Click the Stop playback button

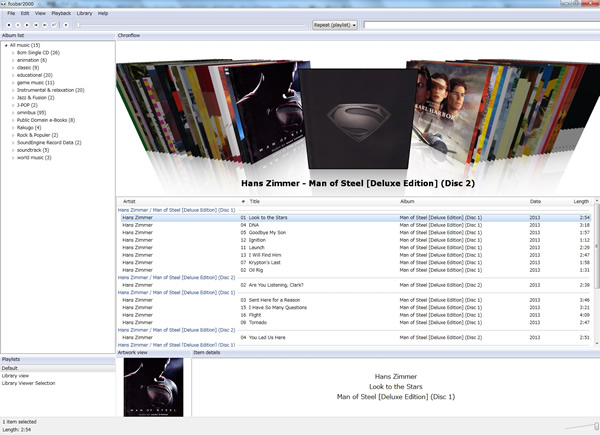pos(8,25)
